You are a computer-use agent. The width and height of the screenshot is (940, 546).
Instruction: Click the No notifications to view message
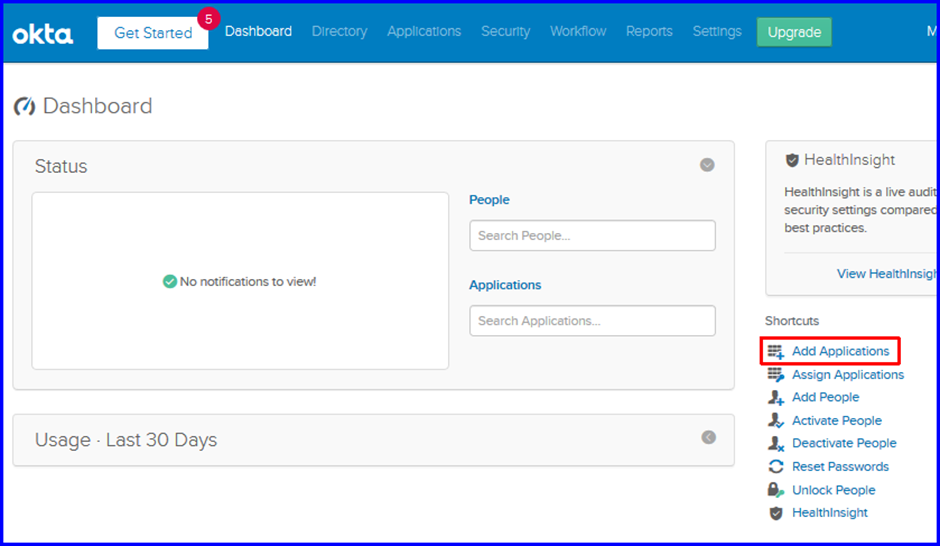248,282
